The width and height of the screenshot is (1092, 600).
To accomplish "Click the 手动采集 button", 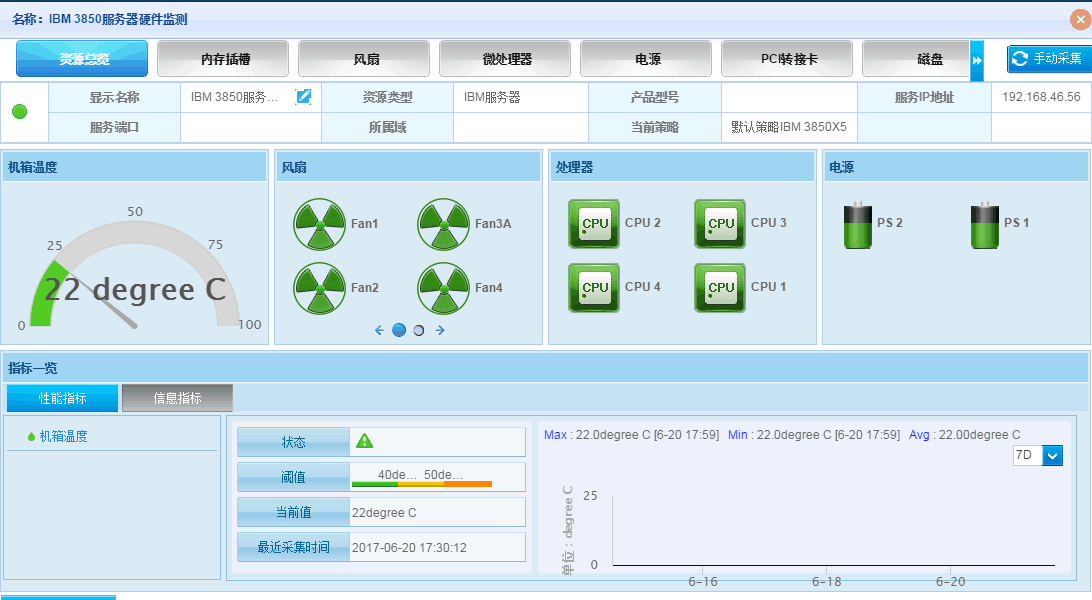I will 1046,59.
